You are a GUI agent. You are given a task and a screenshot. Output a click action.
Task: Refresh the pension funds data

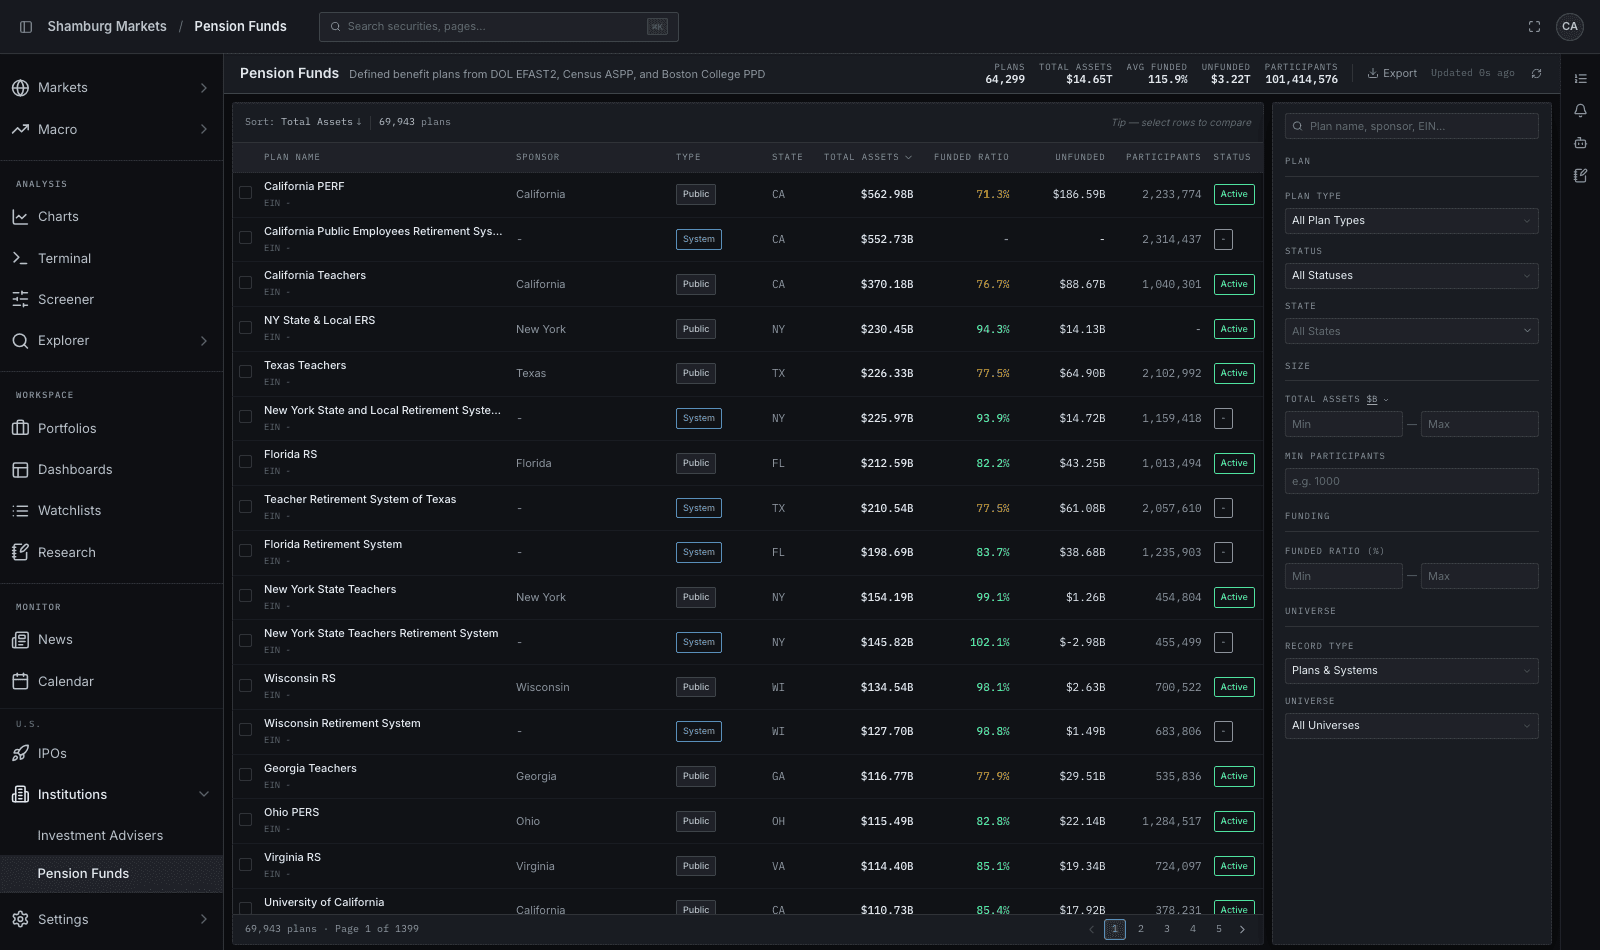point(1536,73)
